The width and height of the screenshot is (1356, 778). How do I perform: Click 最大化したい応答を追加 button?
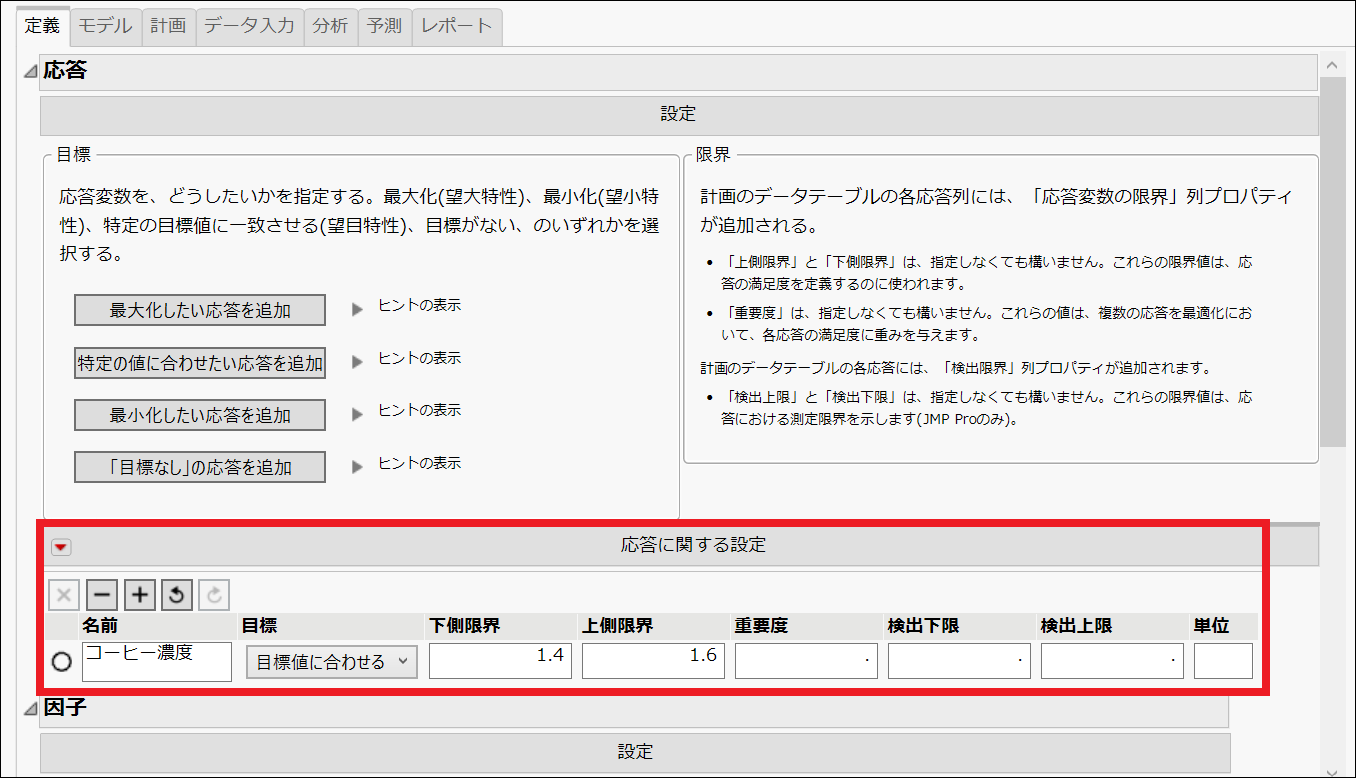pos(199,310)
